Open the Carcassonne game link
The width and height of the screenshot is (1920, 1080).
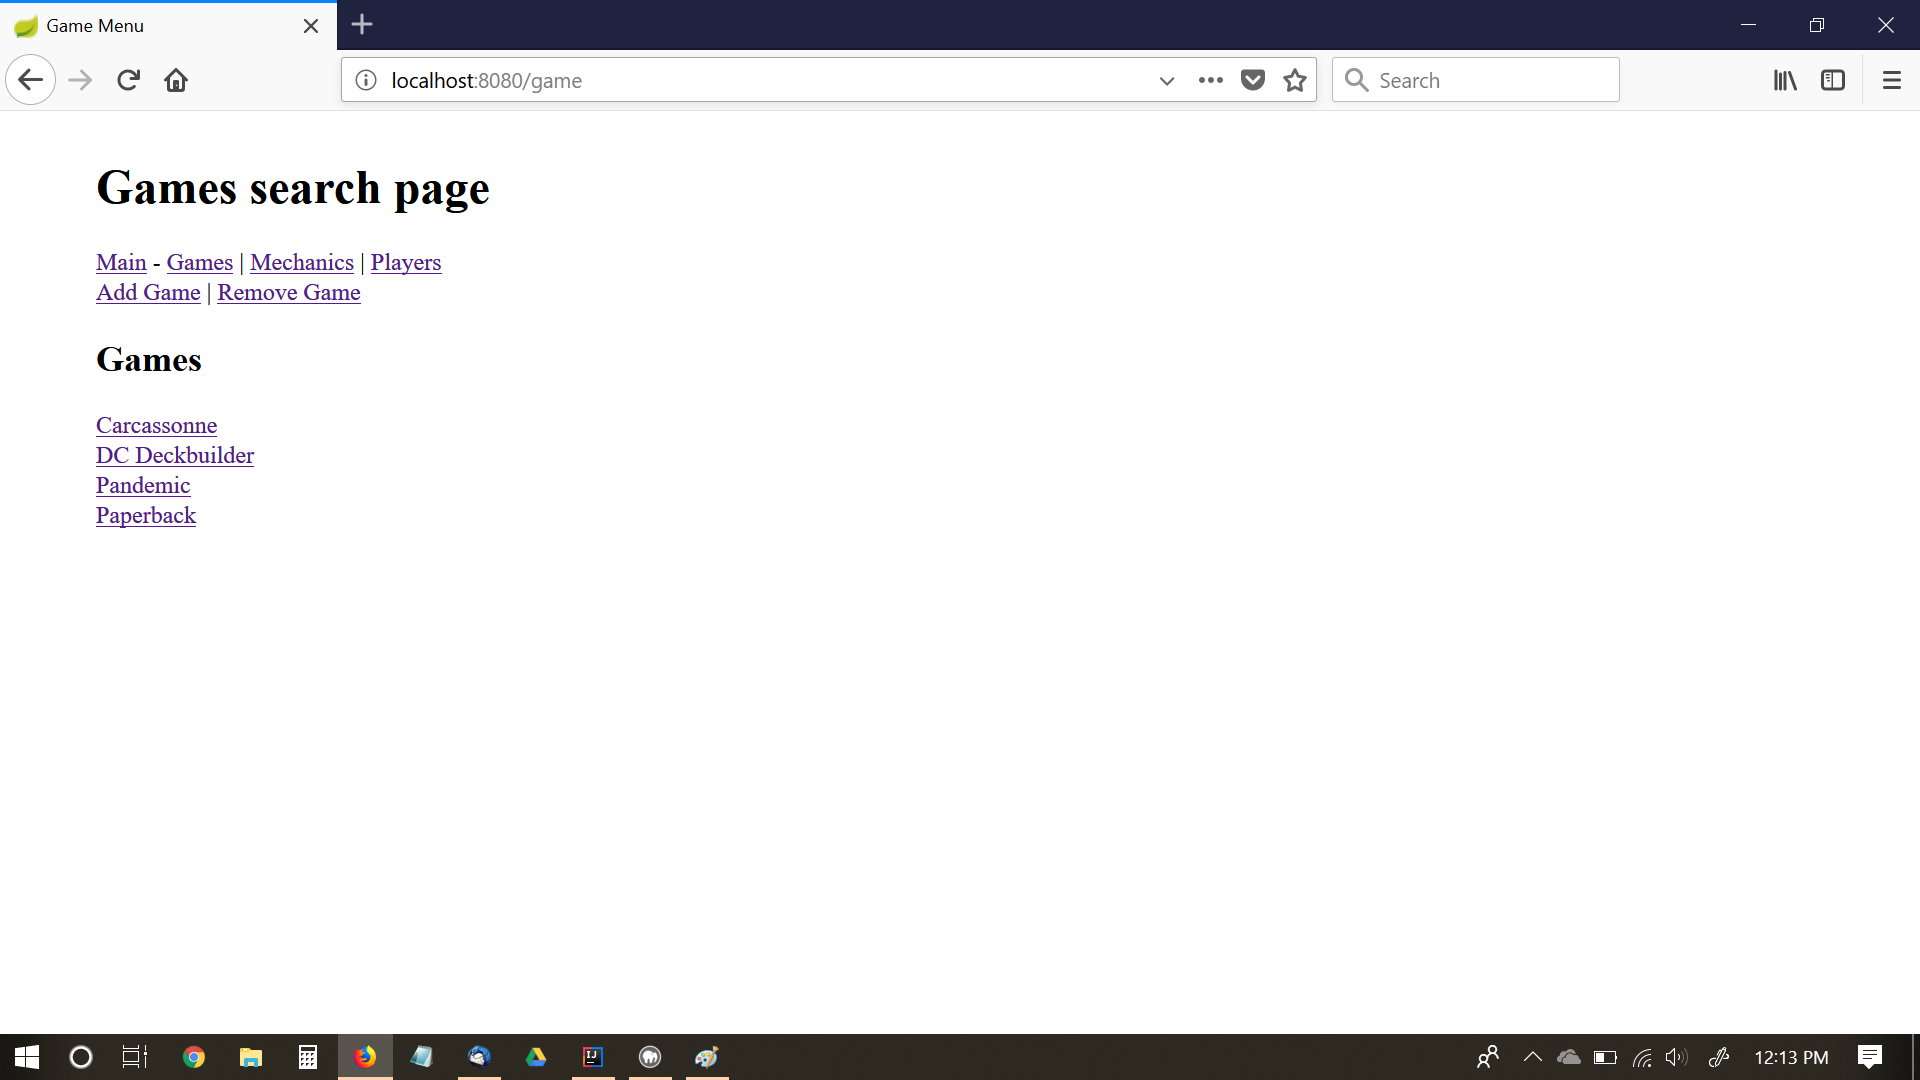pyautogui.click(x=156, y=425)
